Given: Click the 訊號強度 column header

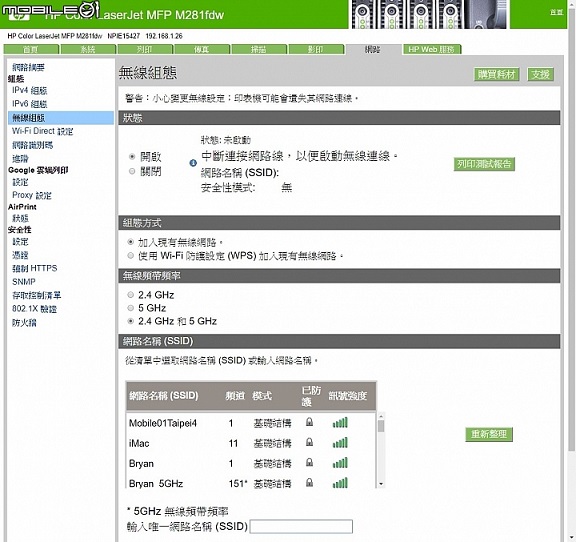Looking at the screenshot, I should (348, 396).
